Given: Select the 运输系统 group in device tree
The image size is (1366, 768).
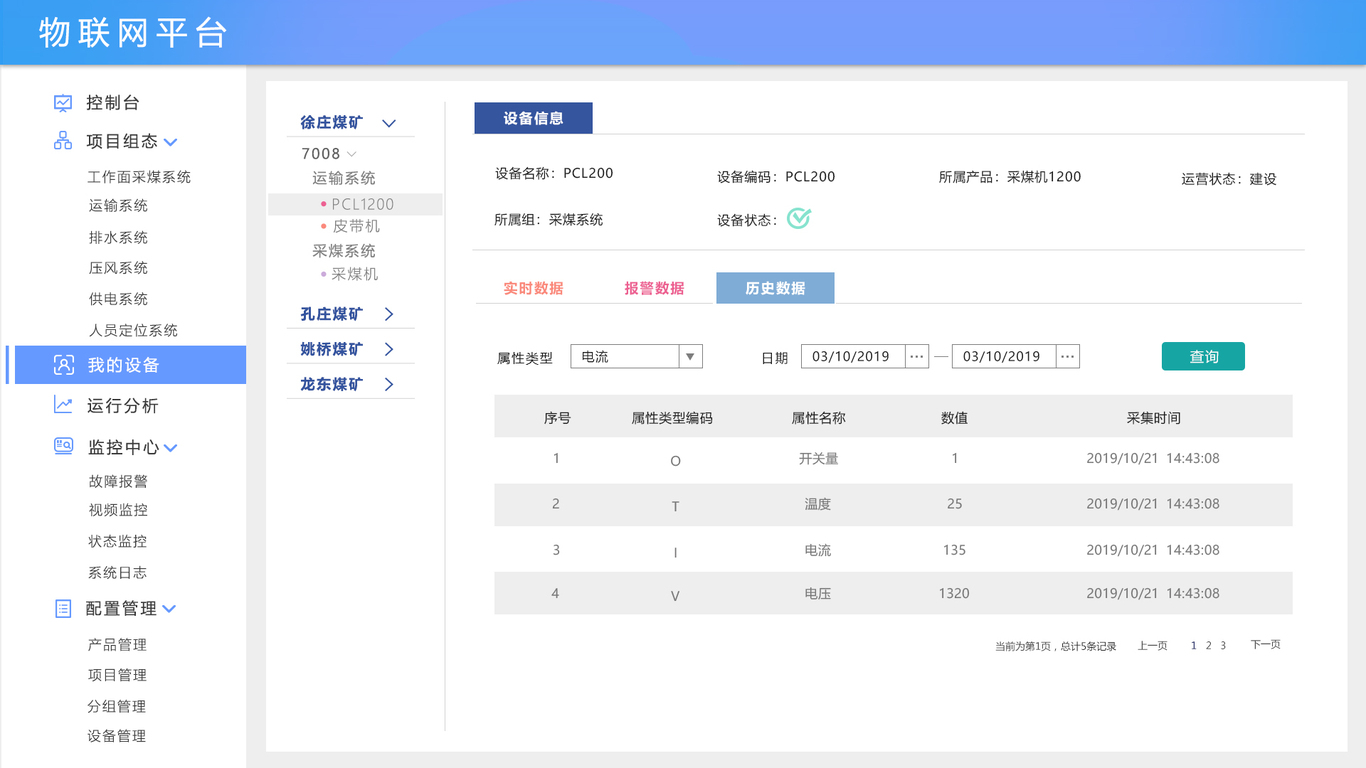Looking at the screenshot, I should tap(344, 178).
